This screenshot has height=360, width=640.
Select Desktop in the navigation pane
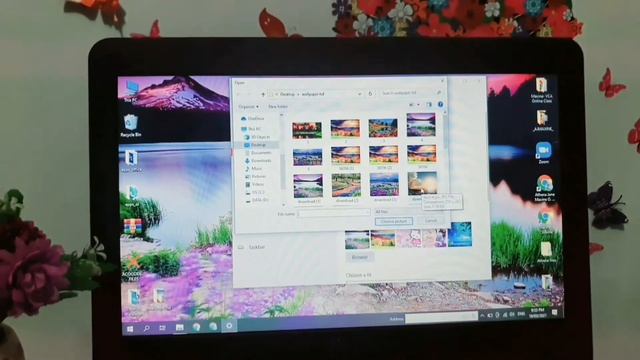pyautogui.click(x=256, y=145)
